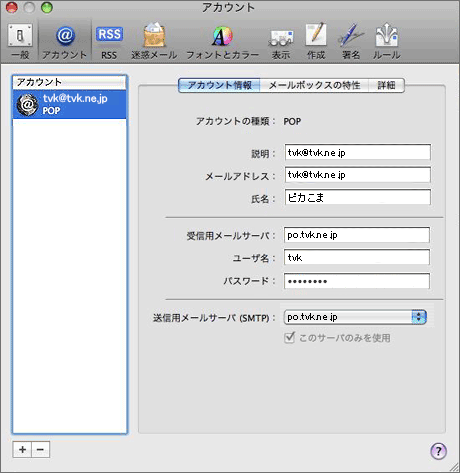Remove account with the minus button
The image size is (460, 473).
[40, 450]
